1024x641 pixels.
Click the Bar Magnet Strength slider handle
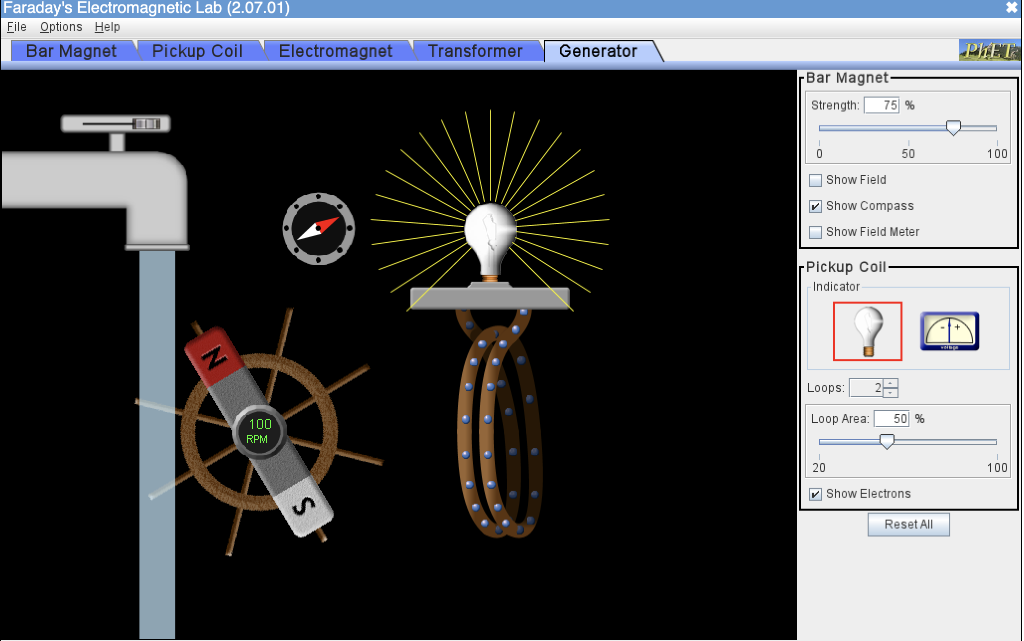954,128
